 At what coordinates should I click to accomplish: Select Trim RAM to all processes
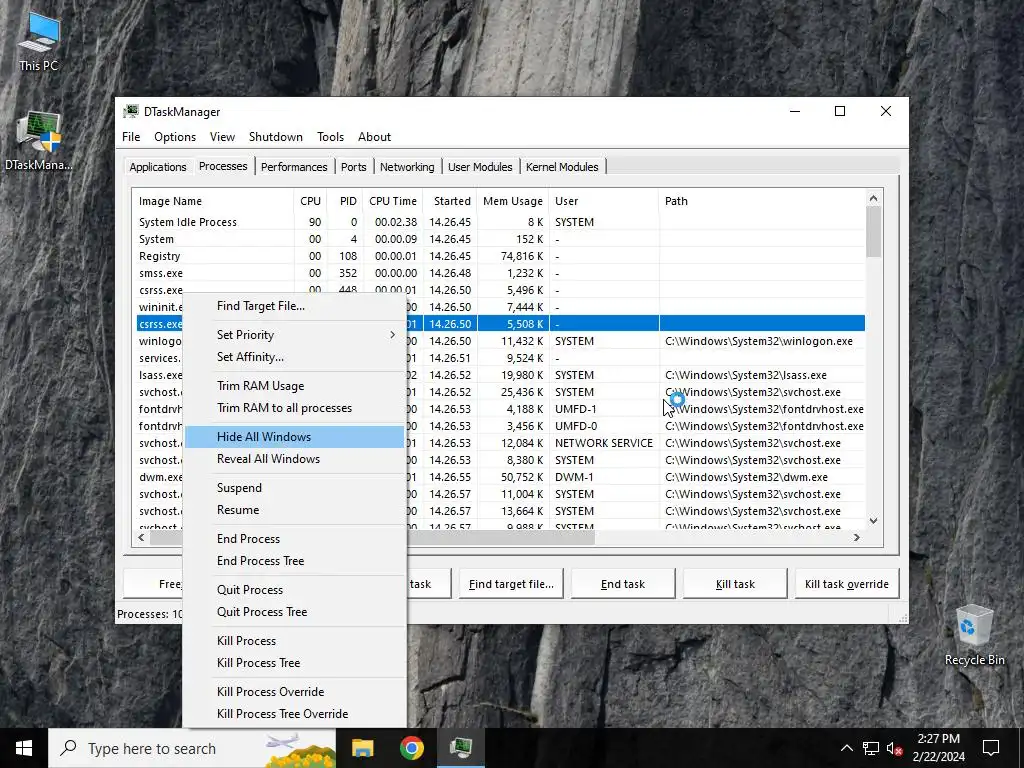click(295, 408)
